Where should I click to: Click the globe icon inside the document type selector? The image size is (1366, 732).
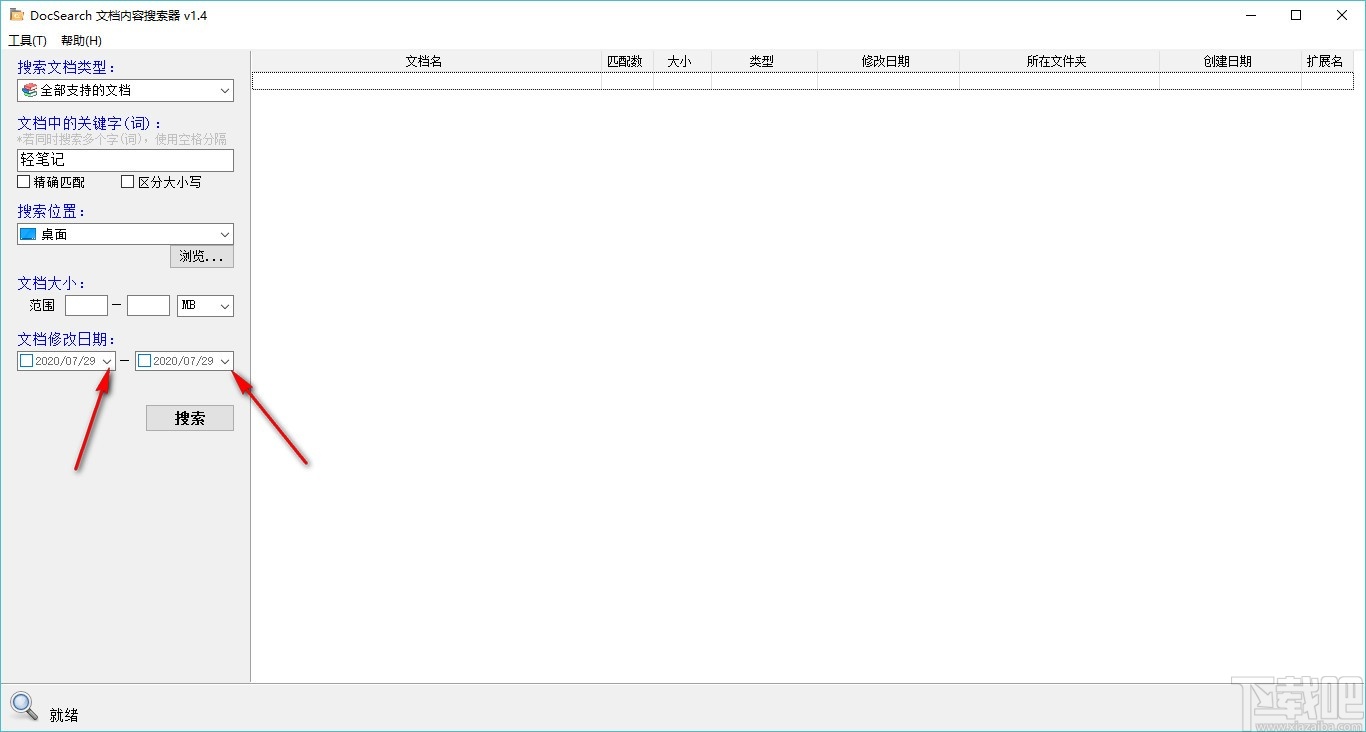click(x=28, y=90)
